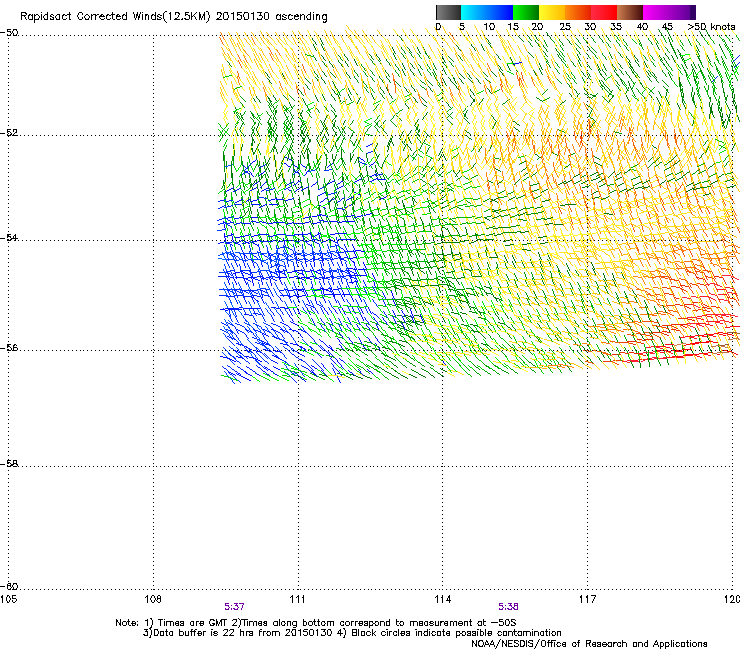Image resolution: width=740 pixels, height=650 pixels.
Task: Click the purple time label 5:38
Action: pyautogui.click(x=508, y=607)
